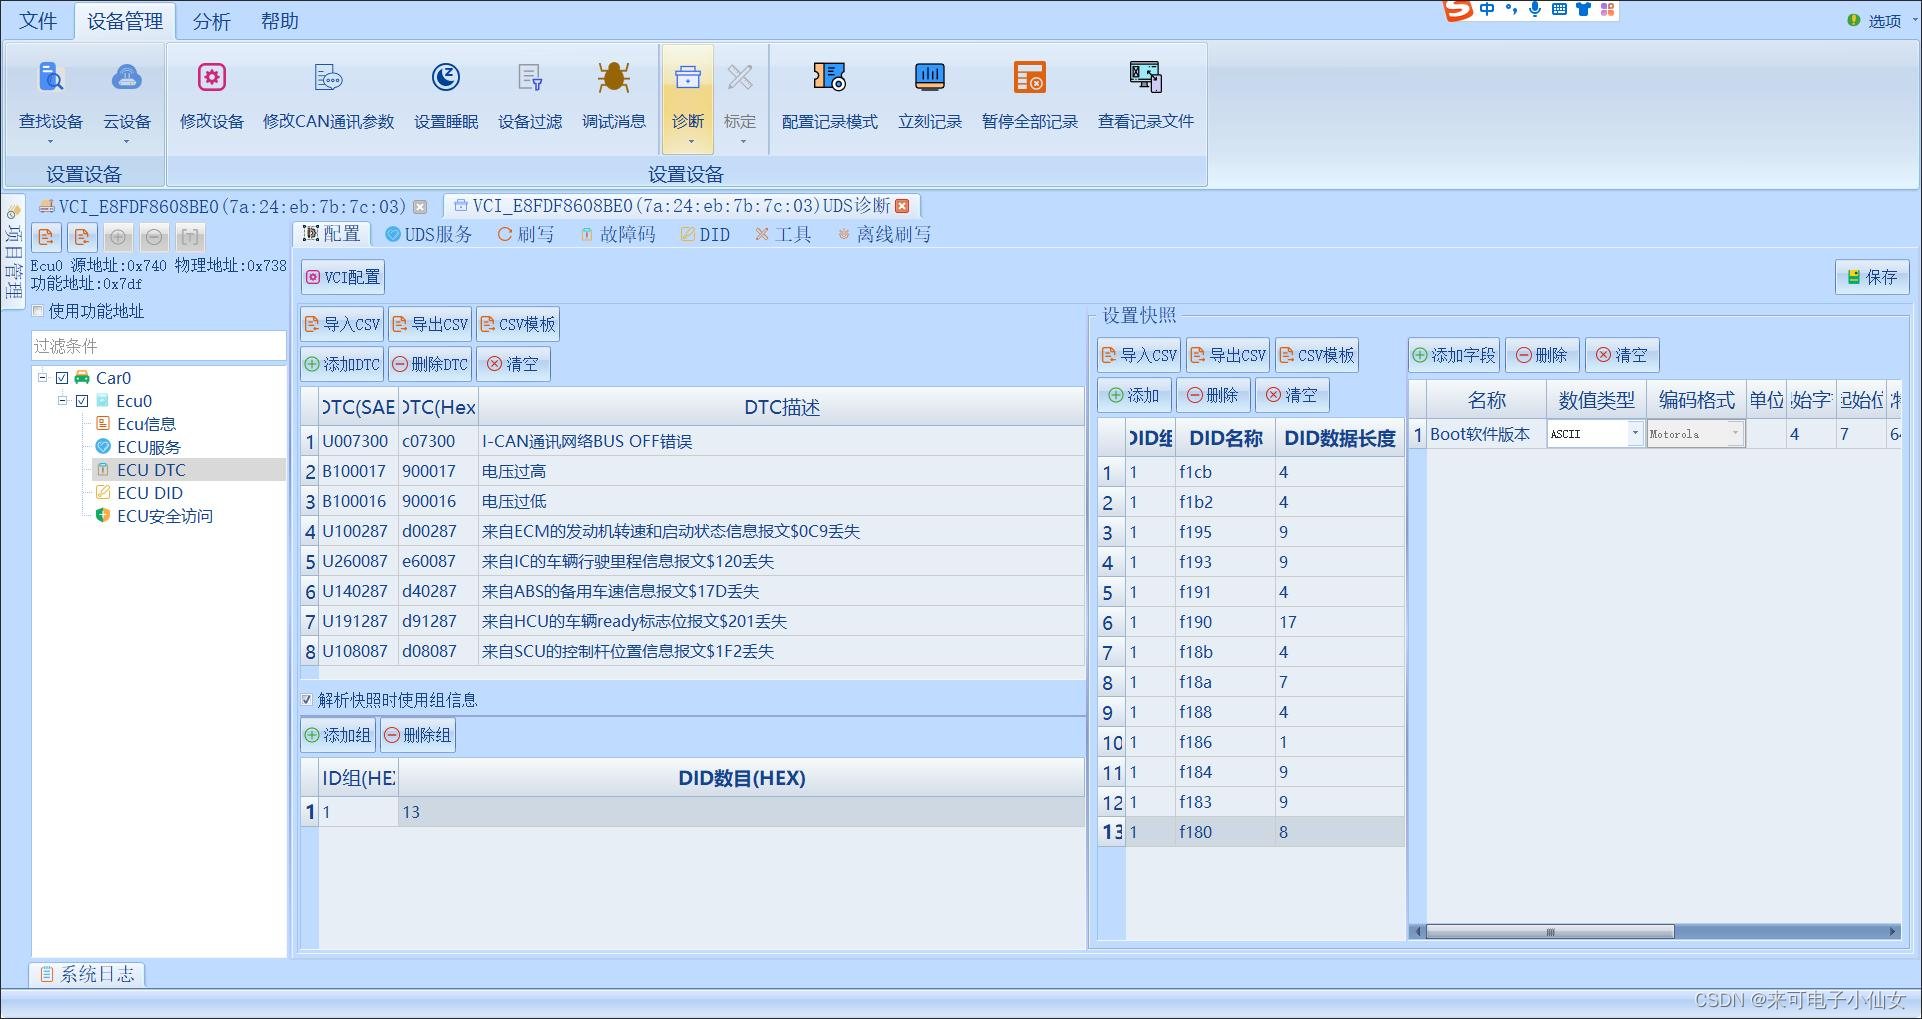The image size is (1922, 1019).
Task: Open the Motorola 编码格式 dropdown
Action: pos(1735,434)
